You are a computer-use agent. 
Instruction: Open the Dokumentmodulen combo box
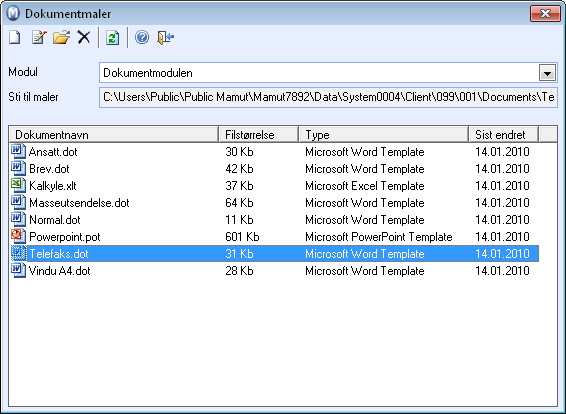(328, 73)
